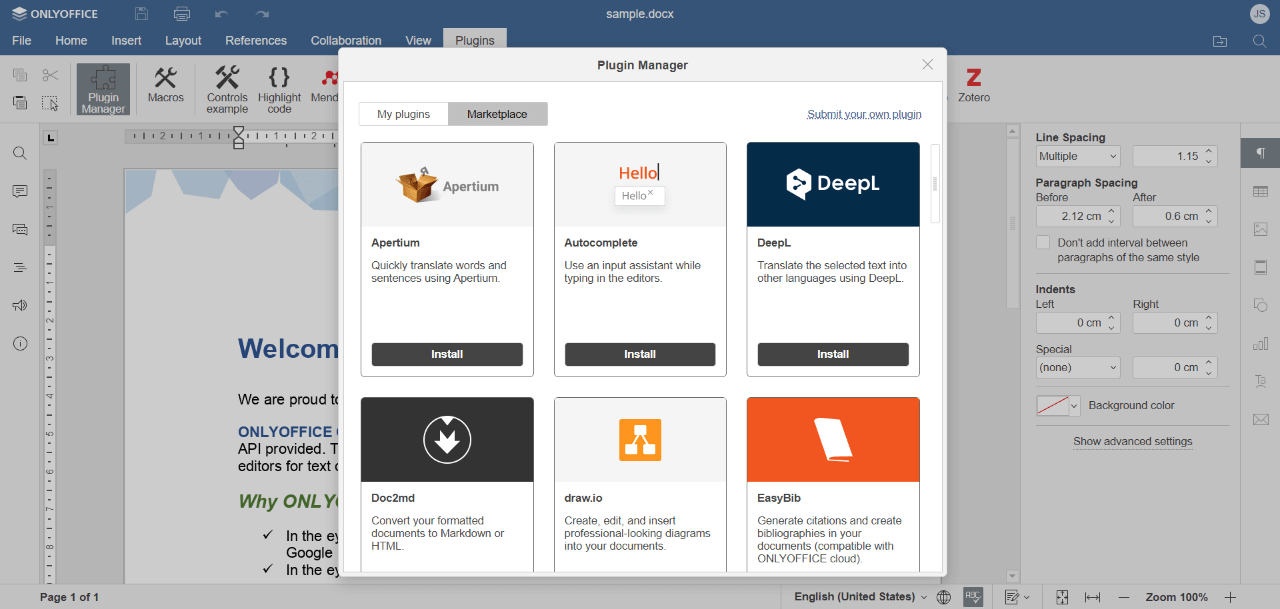The image size is (1280, 609).
Task: Open the Comments sidebar panel
Action: [20, 191]
